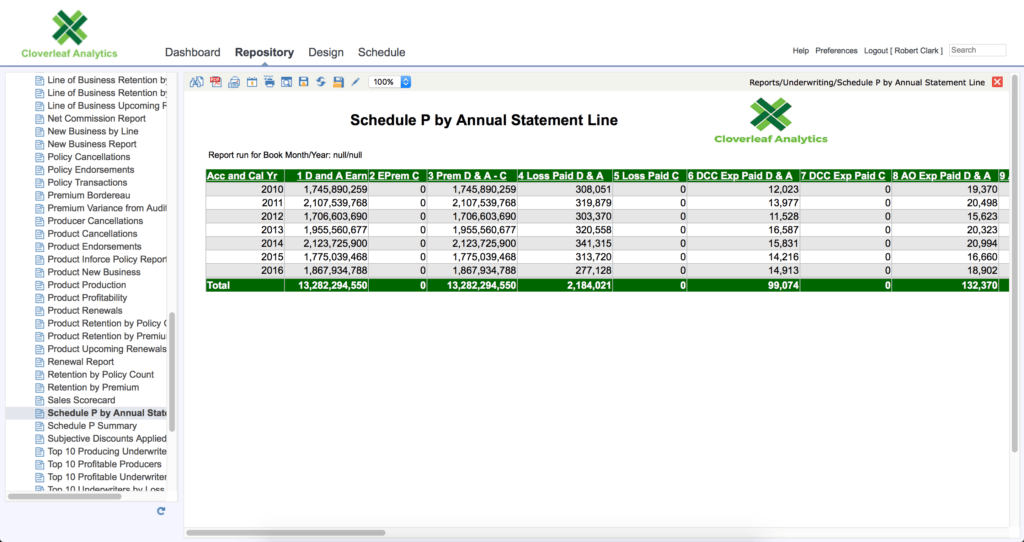
Task: Select Product Renewals report
Action: [x=85, y=310]
